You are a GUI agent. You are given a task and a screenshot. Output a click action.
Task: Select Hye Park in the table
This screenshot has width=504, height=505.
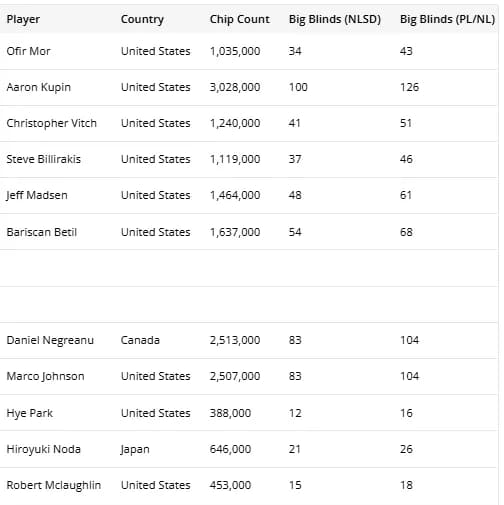[x=30, y=413]
